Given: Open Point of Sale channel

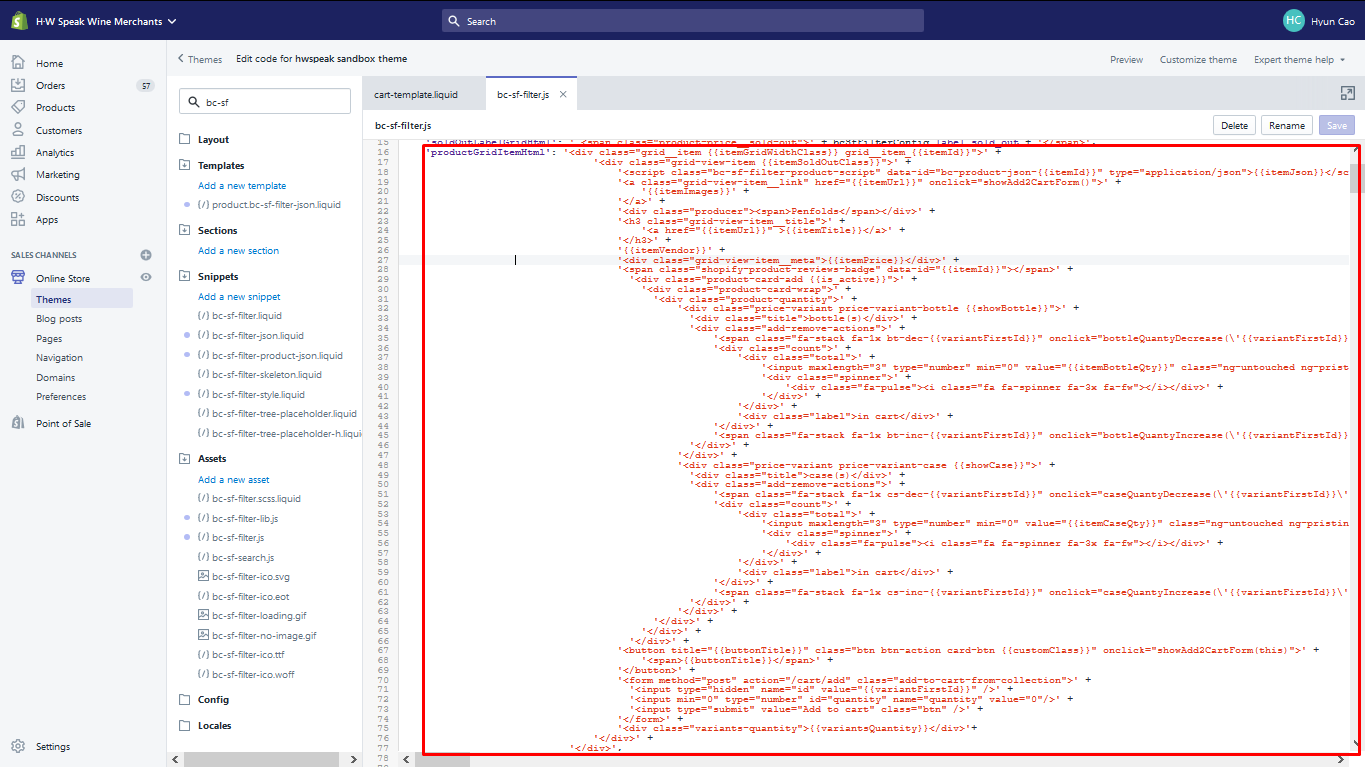Looking at the screenshot, I should [63, 423].
